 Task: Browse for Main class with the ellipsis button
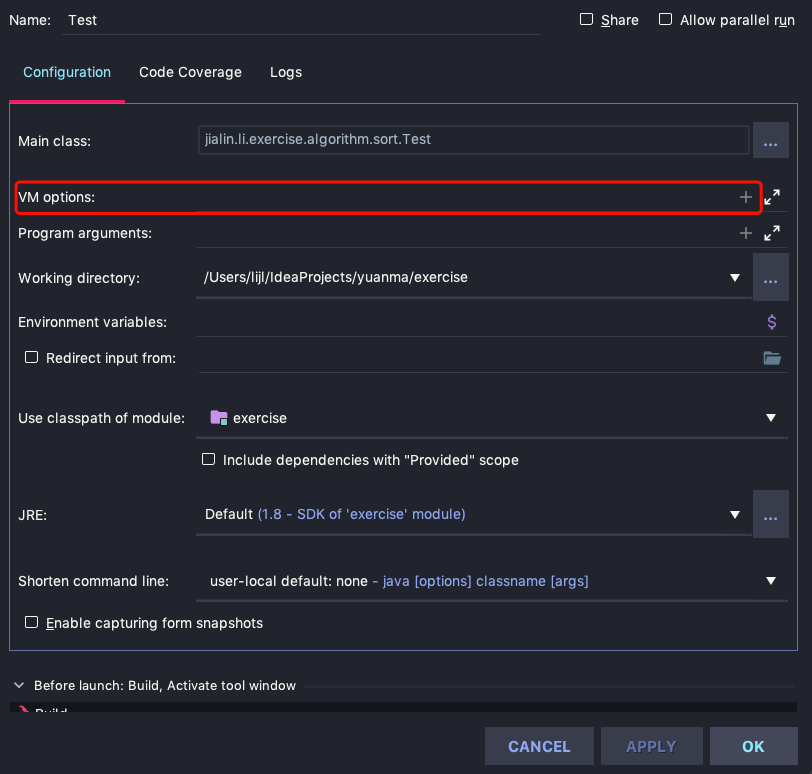point(771,140)
